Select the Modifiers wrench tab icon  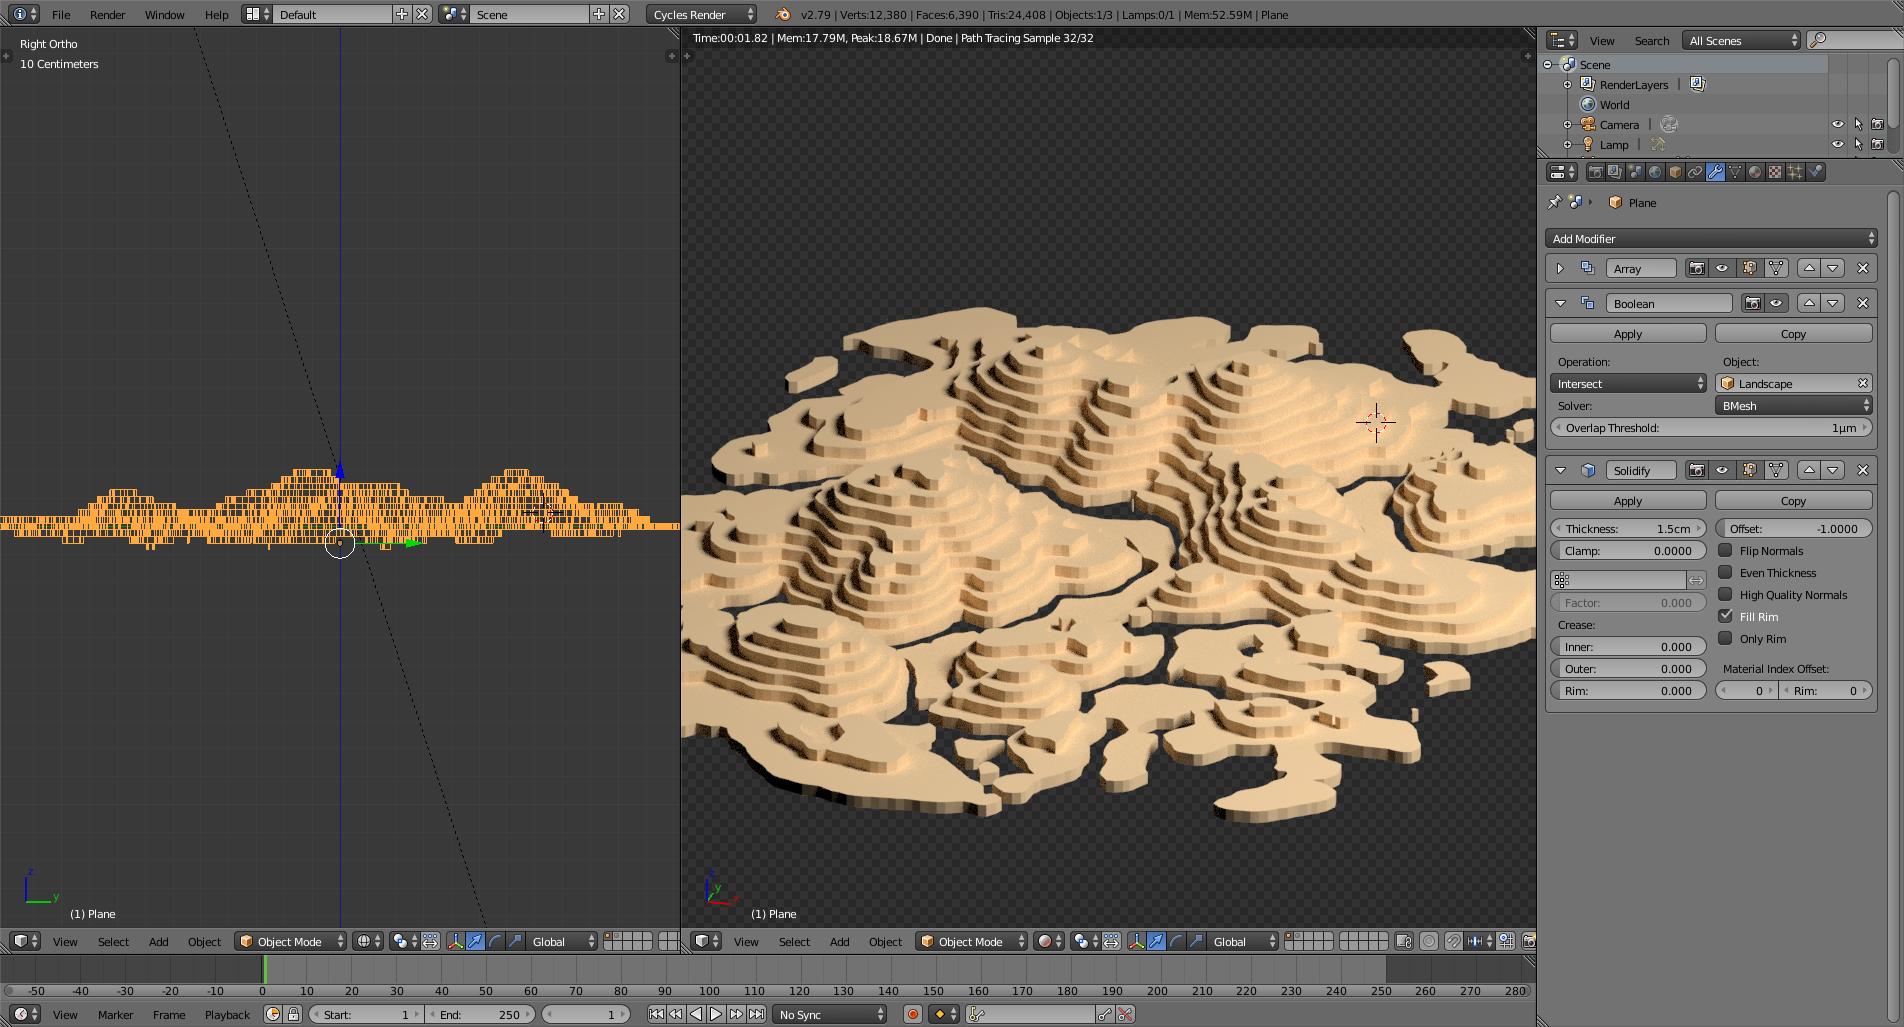click(1715, 172)
